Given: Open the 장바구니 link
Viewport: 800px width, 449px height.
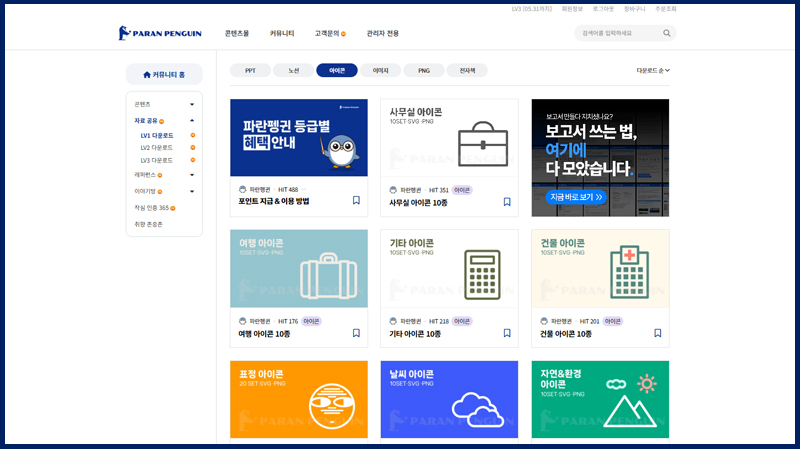Looking at the screenshot, I should (x=634, y=9).
